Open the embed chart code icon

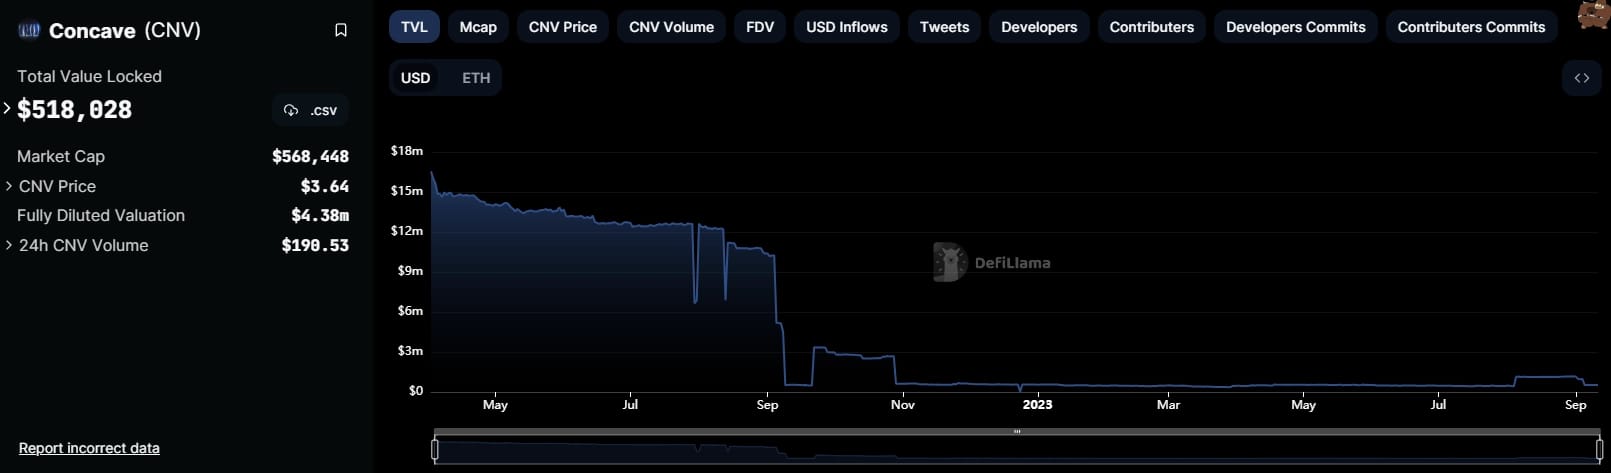point(1581,78)
